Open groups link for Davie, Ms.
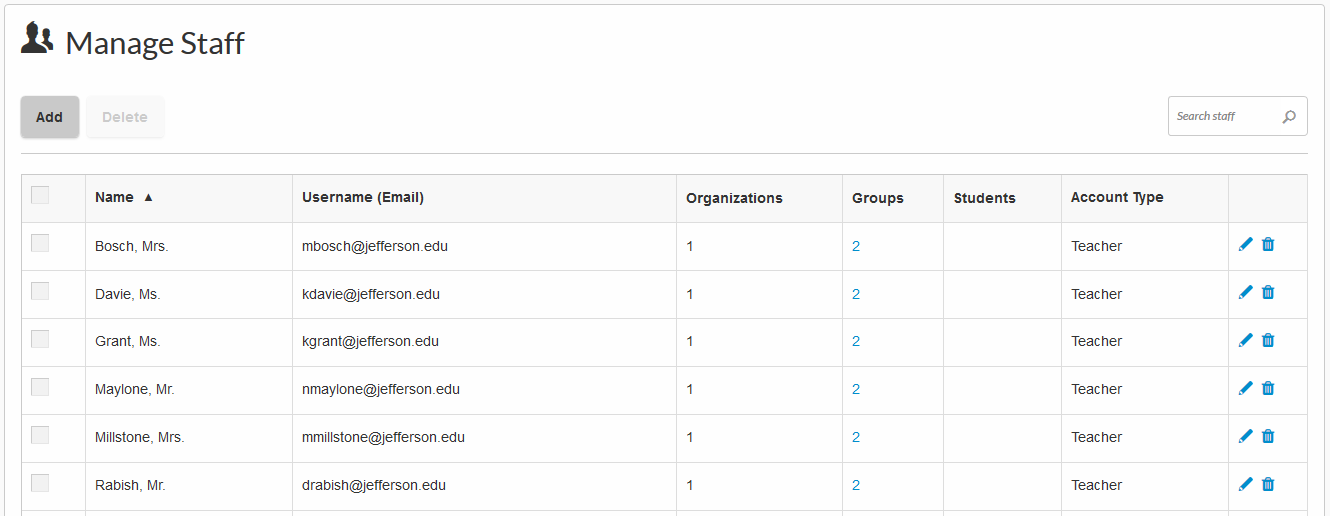This screenshot has height=516, width=1330. 856,294
